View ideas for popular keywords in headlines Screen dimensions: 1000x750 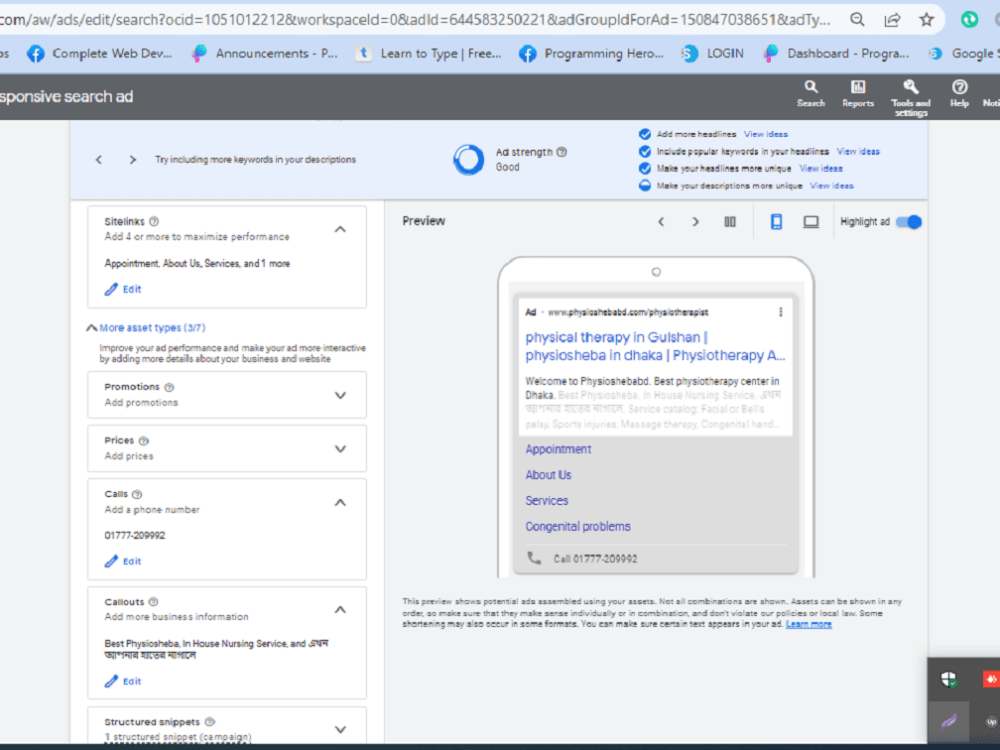point(858,151)
